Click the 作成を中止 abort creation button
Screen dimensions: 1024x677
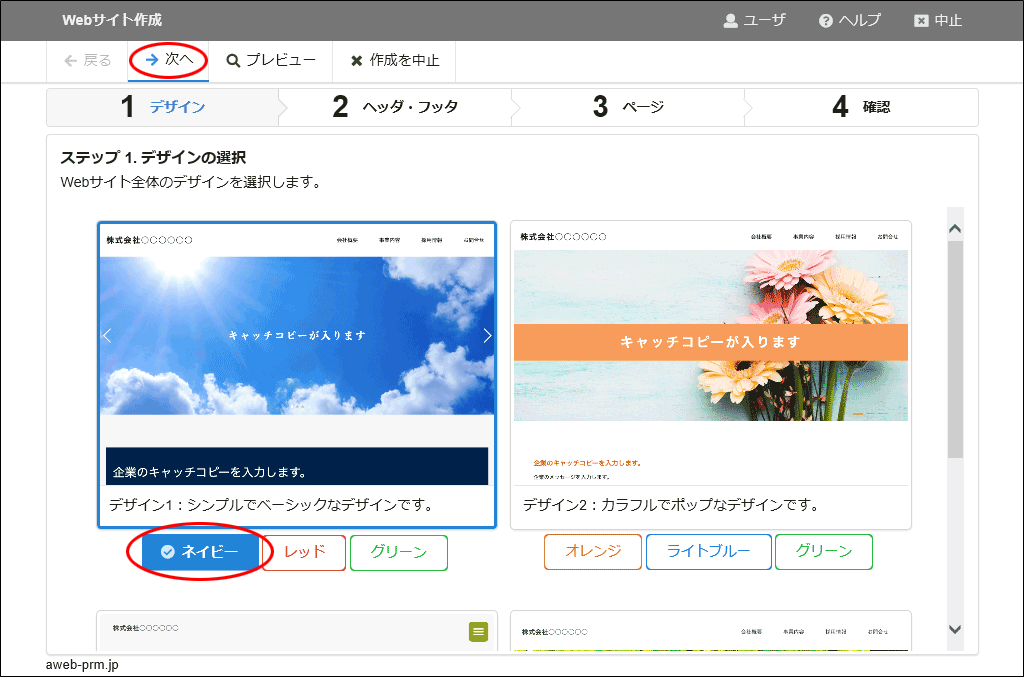[x=394, y=61]
